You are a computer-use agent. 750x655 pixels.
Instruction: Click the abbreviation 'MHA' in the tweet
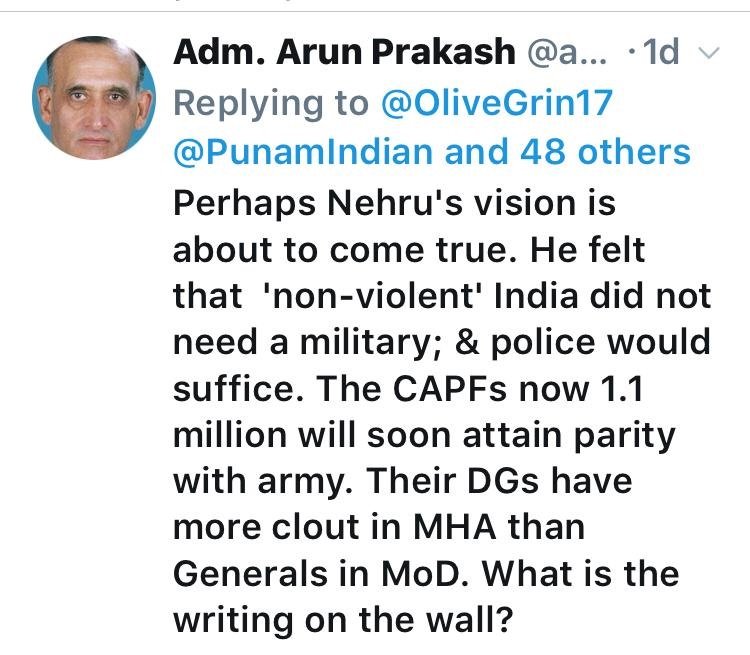[455, 527]
